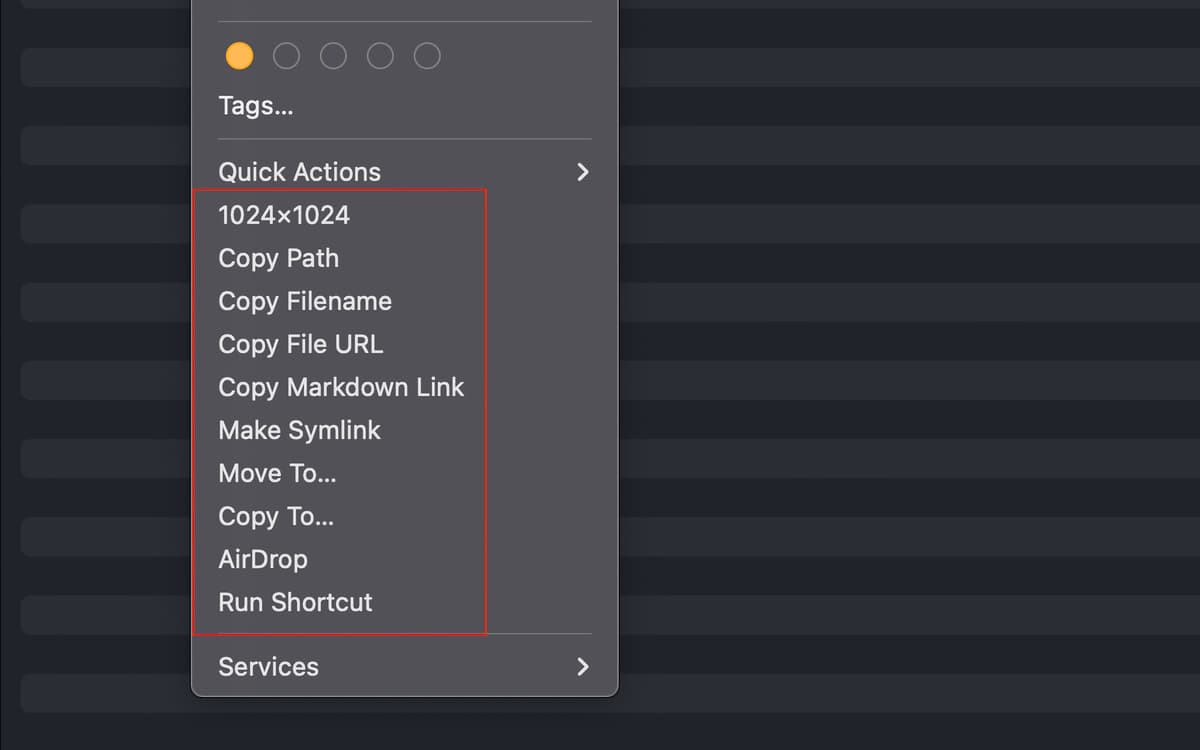Choose Copy Markdown Link

click(x=341, y=387)
